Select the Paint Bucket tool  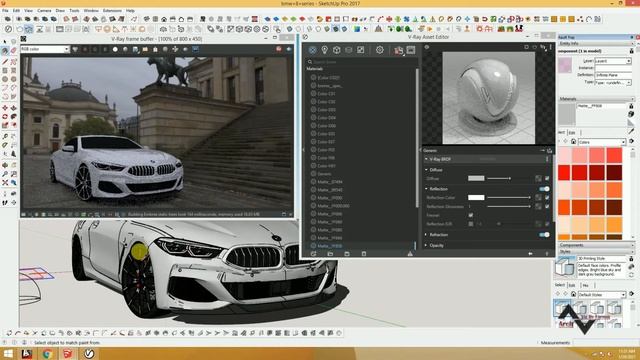5,51
